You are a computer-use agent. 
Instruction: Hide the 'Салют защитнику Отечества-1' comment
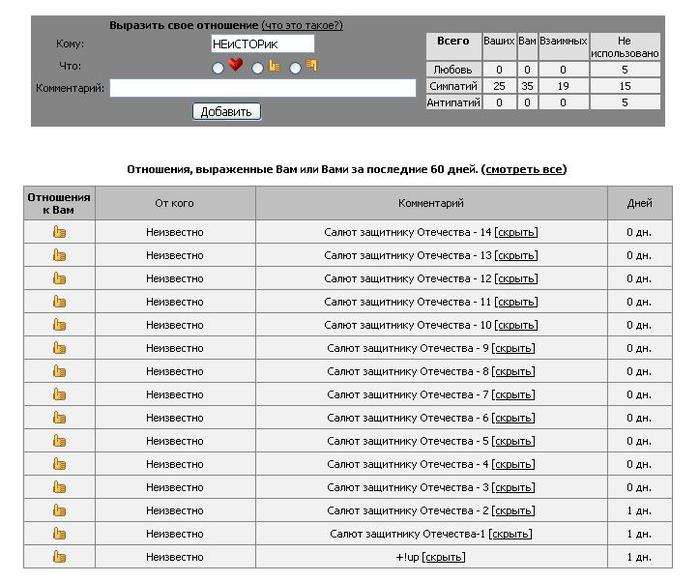pyautogui.click(x=510, y=533)
